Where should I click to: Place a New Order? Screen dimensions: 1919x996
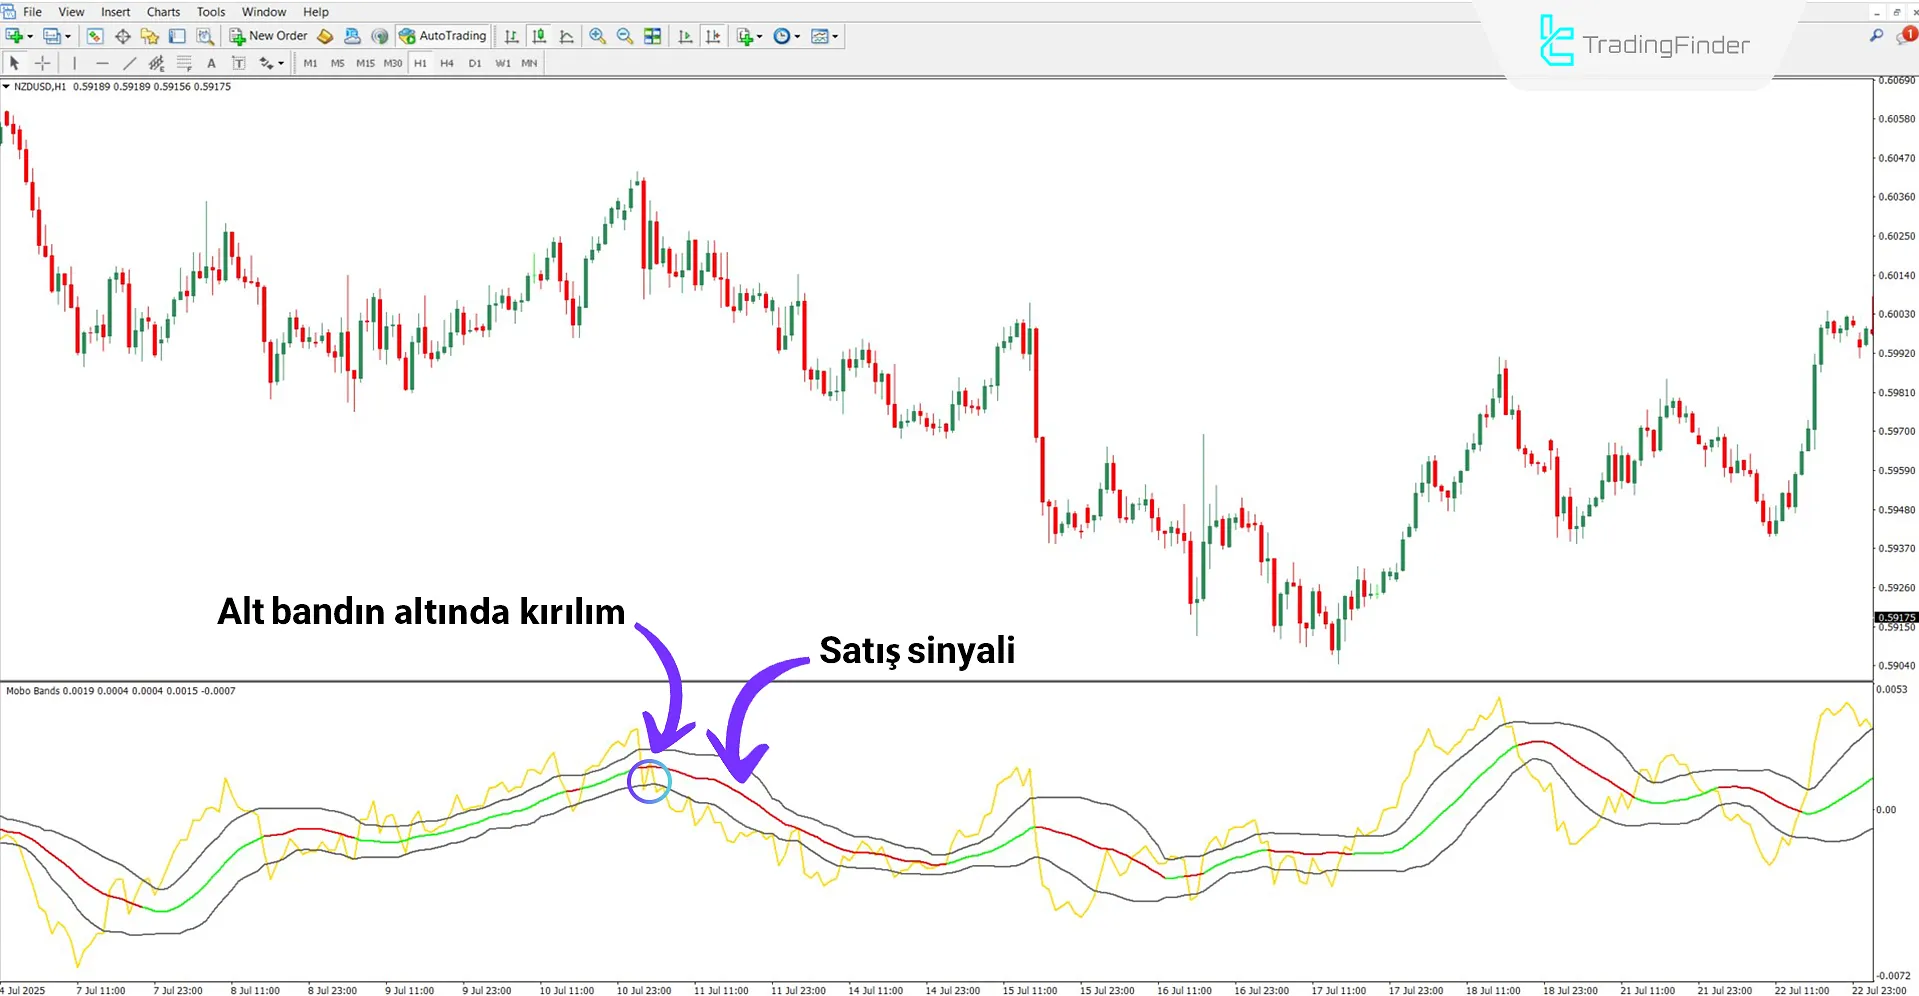(x=268, y=36)
